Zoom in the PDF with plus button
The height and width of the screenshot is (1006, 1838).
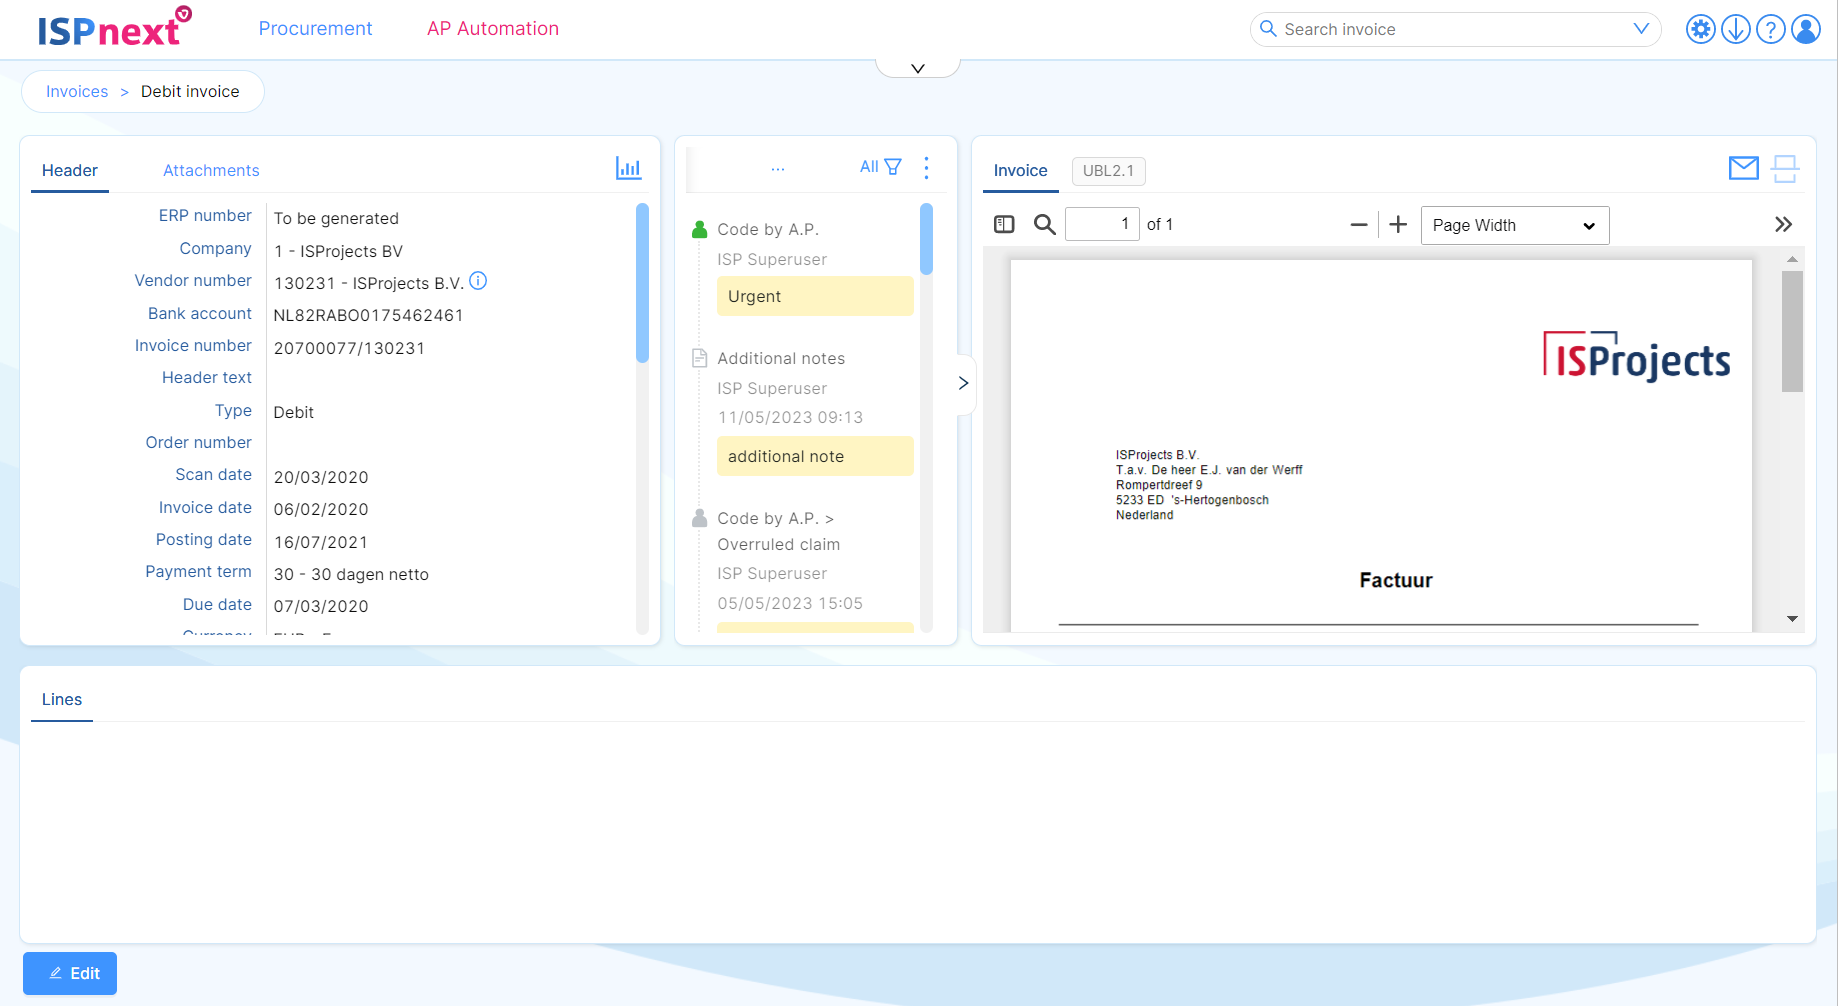[1398, 225]
